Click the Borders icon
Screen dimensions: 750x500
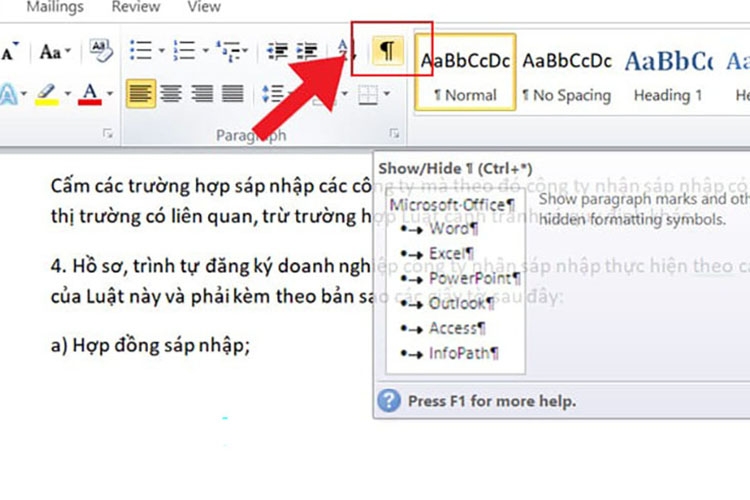368,94
